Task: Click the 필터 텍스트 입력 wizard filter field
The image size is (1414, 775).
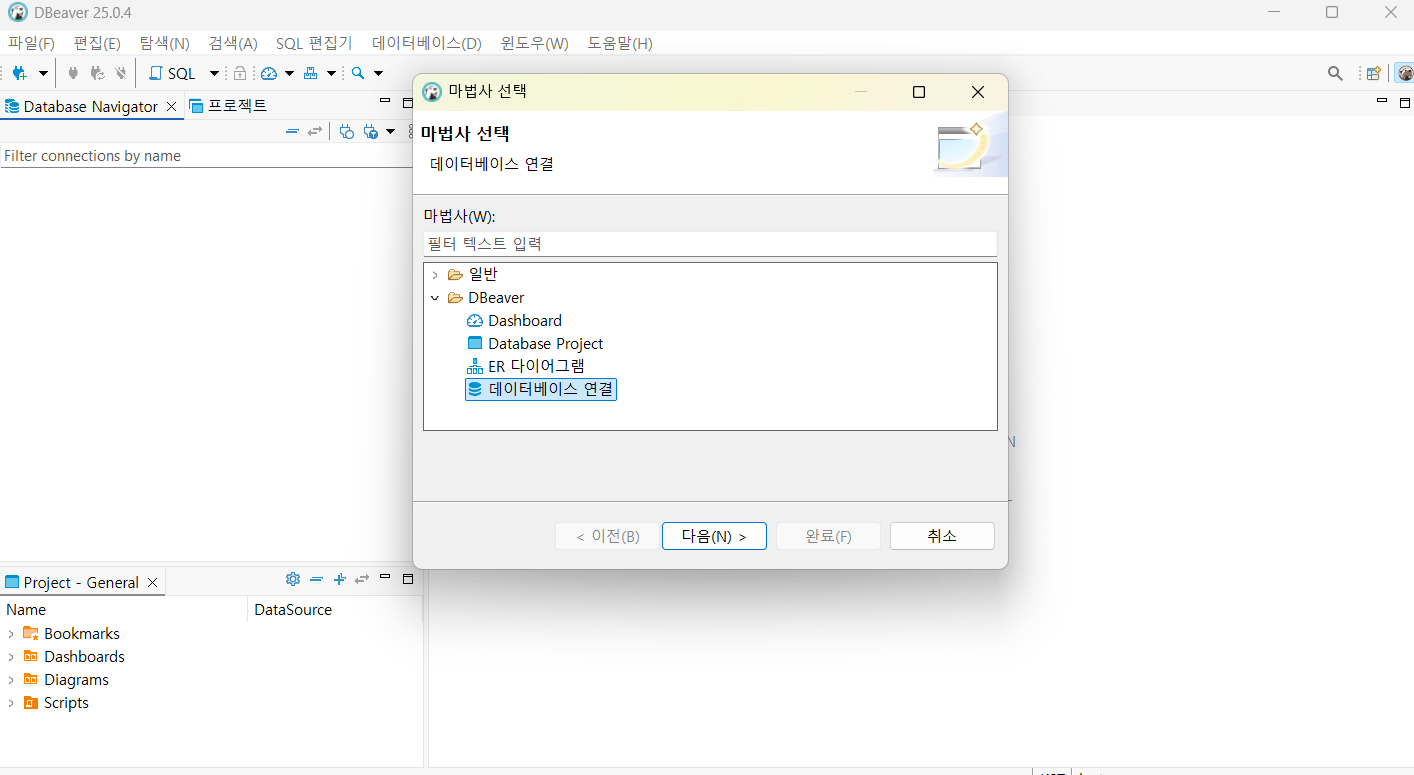Action: (x=710, y=243)
